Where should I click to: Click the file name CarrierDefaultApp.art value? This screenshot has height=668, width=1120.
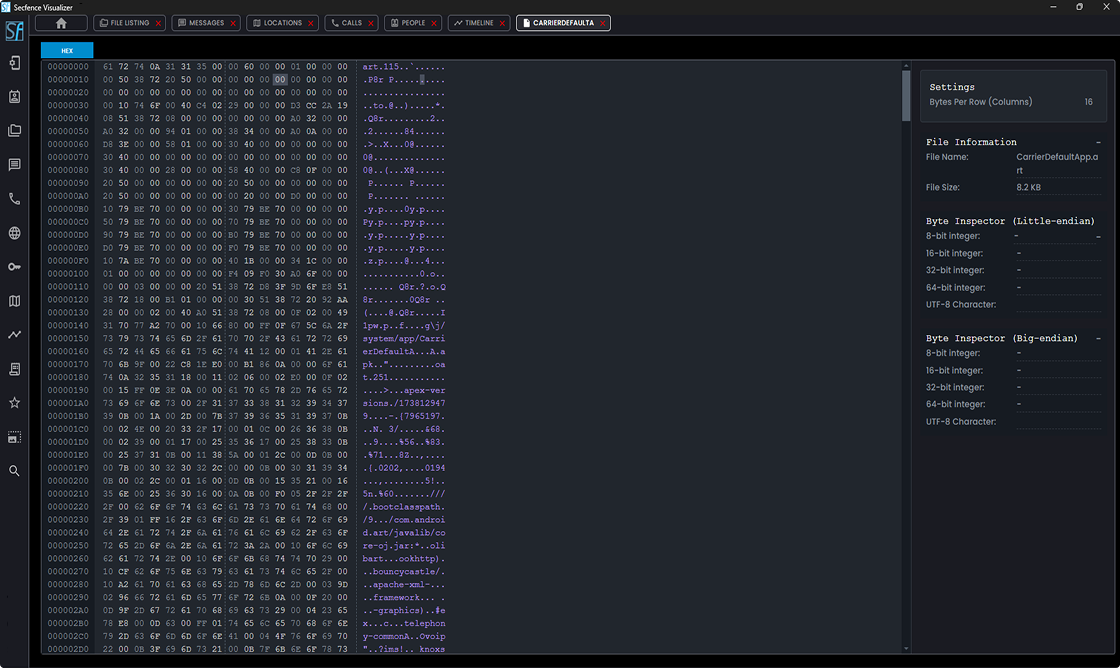(1057, 164)
